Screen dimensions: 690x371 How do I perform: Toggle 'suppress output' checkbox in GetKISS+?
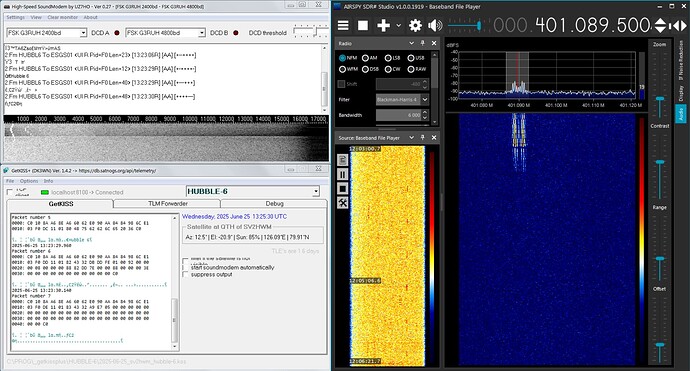[x=185, y=275]
